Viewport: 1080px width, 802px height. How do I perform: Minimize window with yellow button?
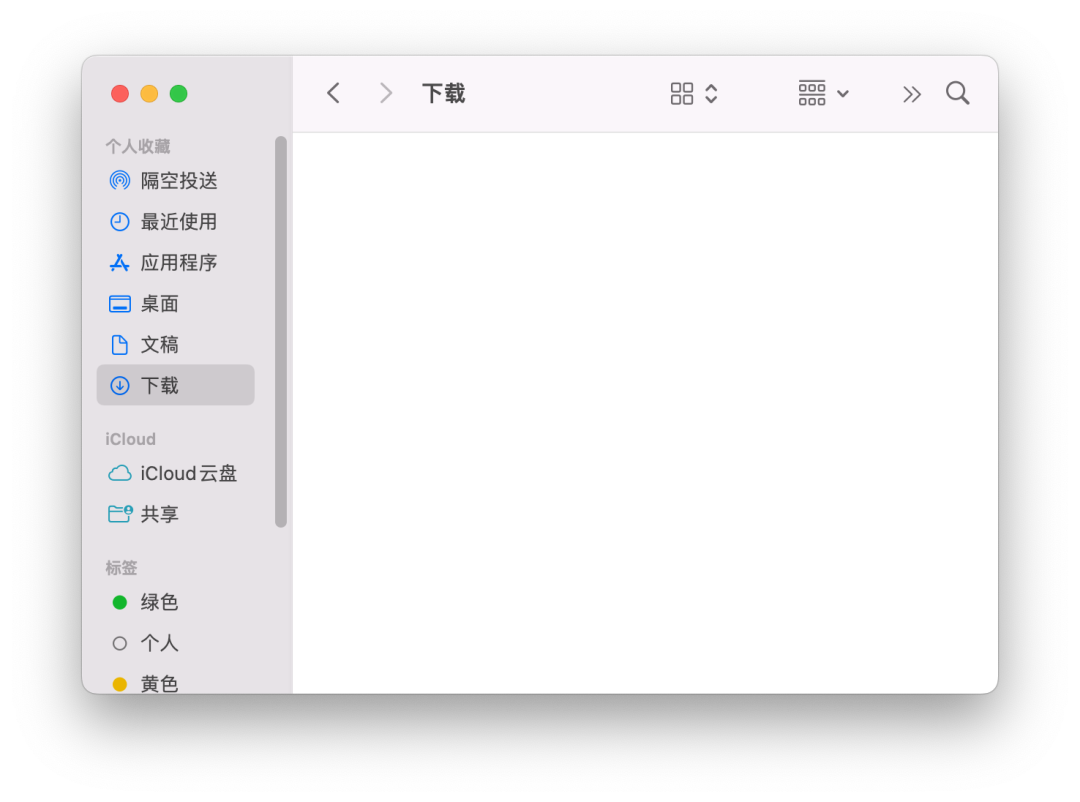[x=149, y=94]
